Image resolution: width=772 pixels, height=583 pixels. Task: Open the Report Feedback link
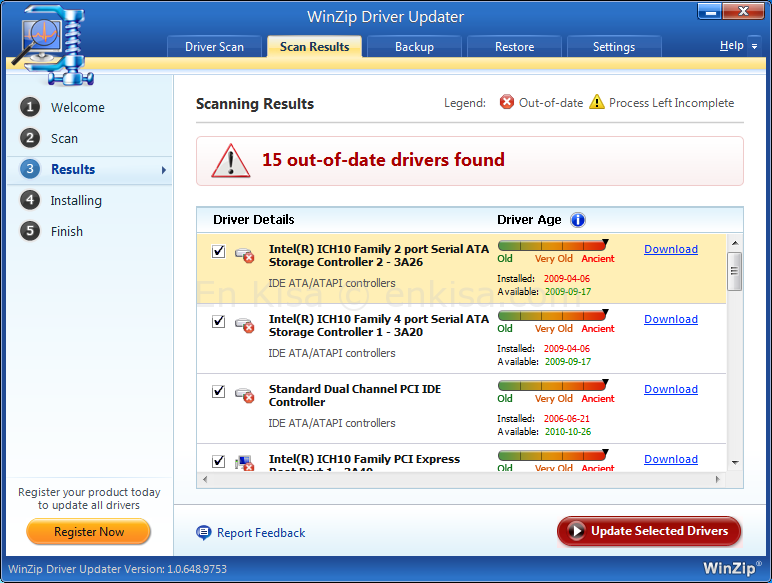click(x=261, y=533)
